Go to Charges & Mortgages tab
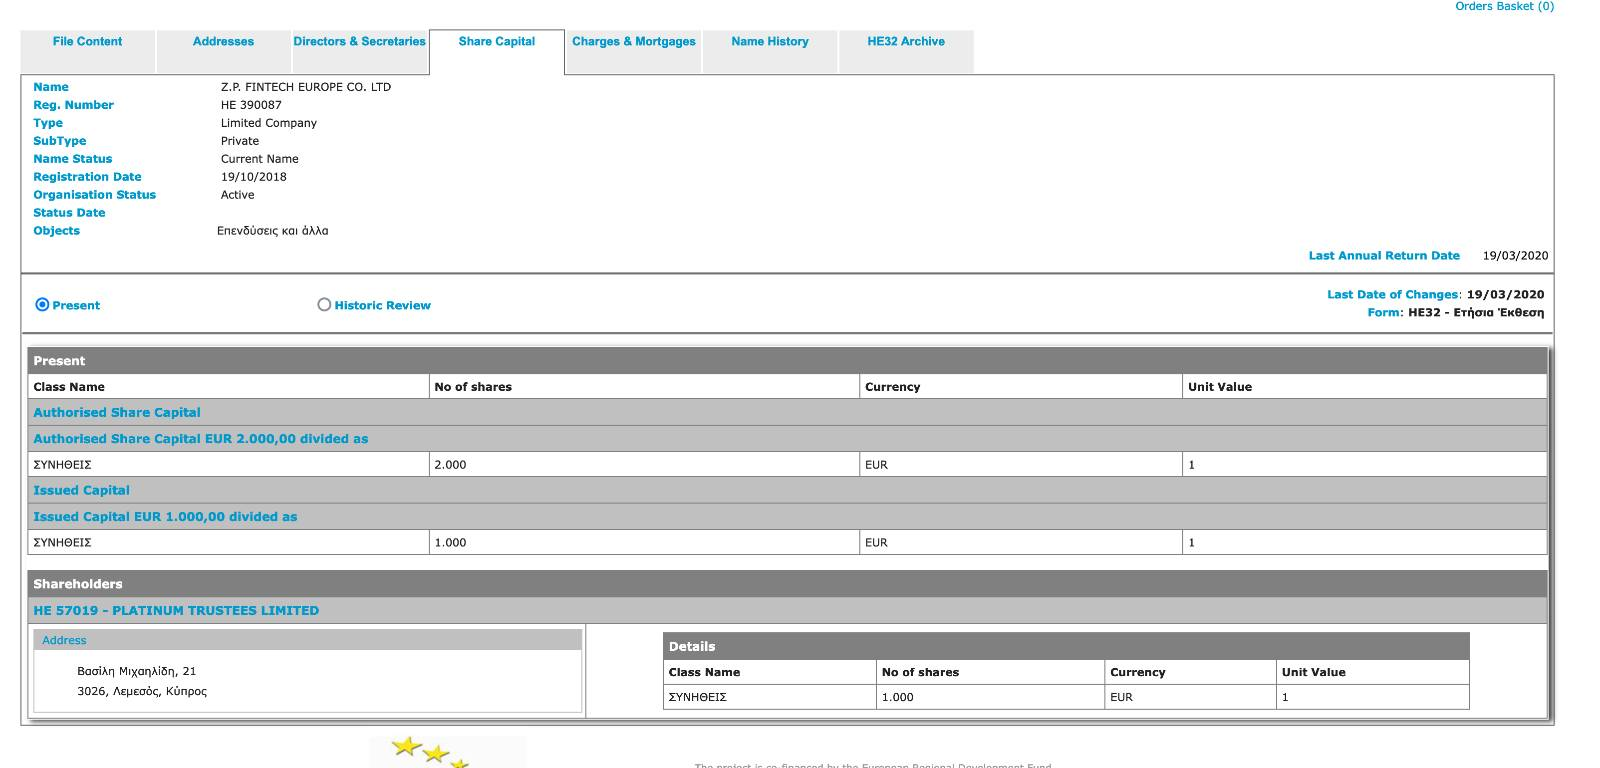This screenshot has width=1600, height=768. click(x=633, y=42)
